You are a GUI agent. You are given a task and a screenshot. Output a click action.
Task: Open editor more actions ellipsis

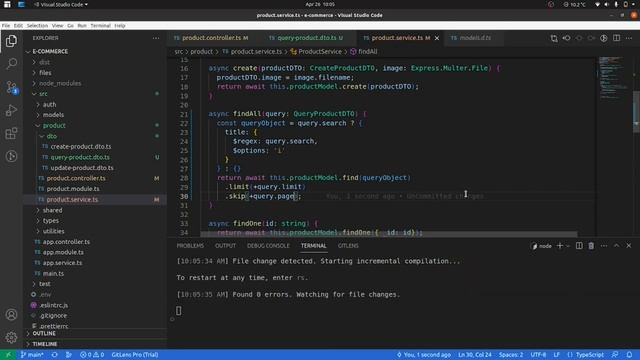click(629, 38)
